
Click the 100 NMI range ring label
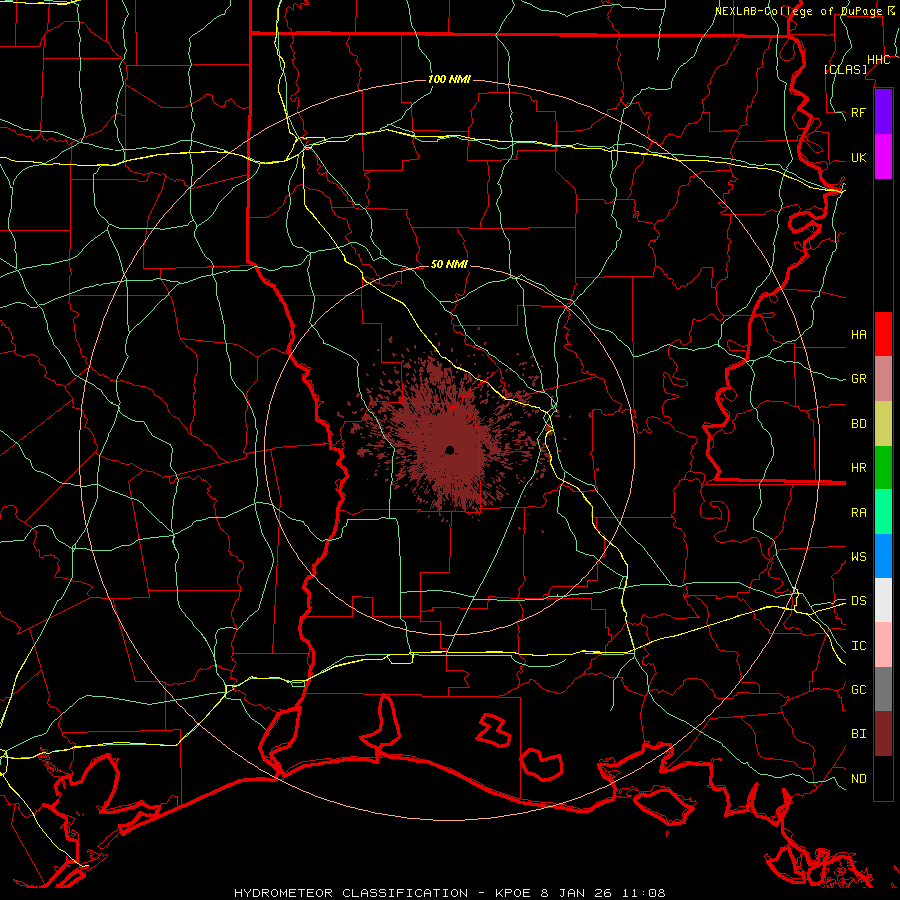tap(449, 79)
